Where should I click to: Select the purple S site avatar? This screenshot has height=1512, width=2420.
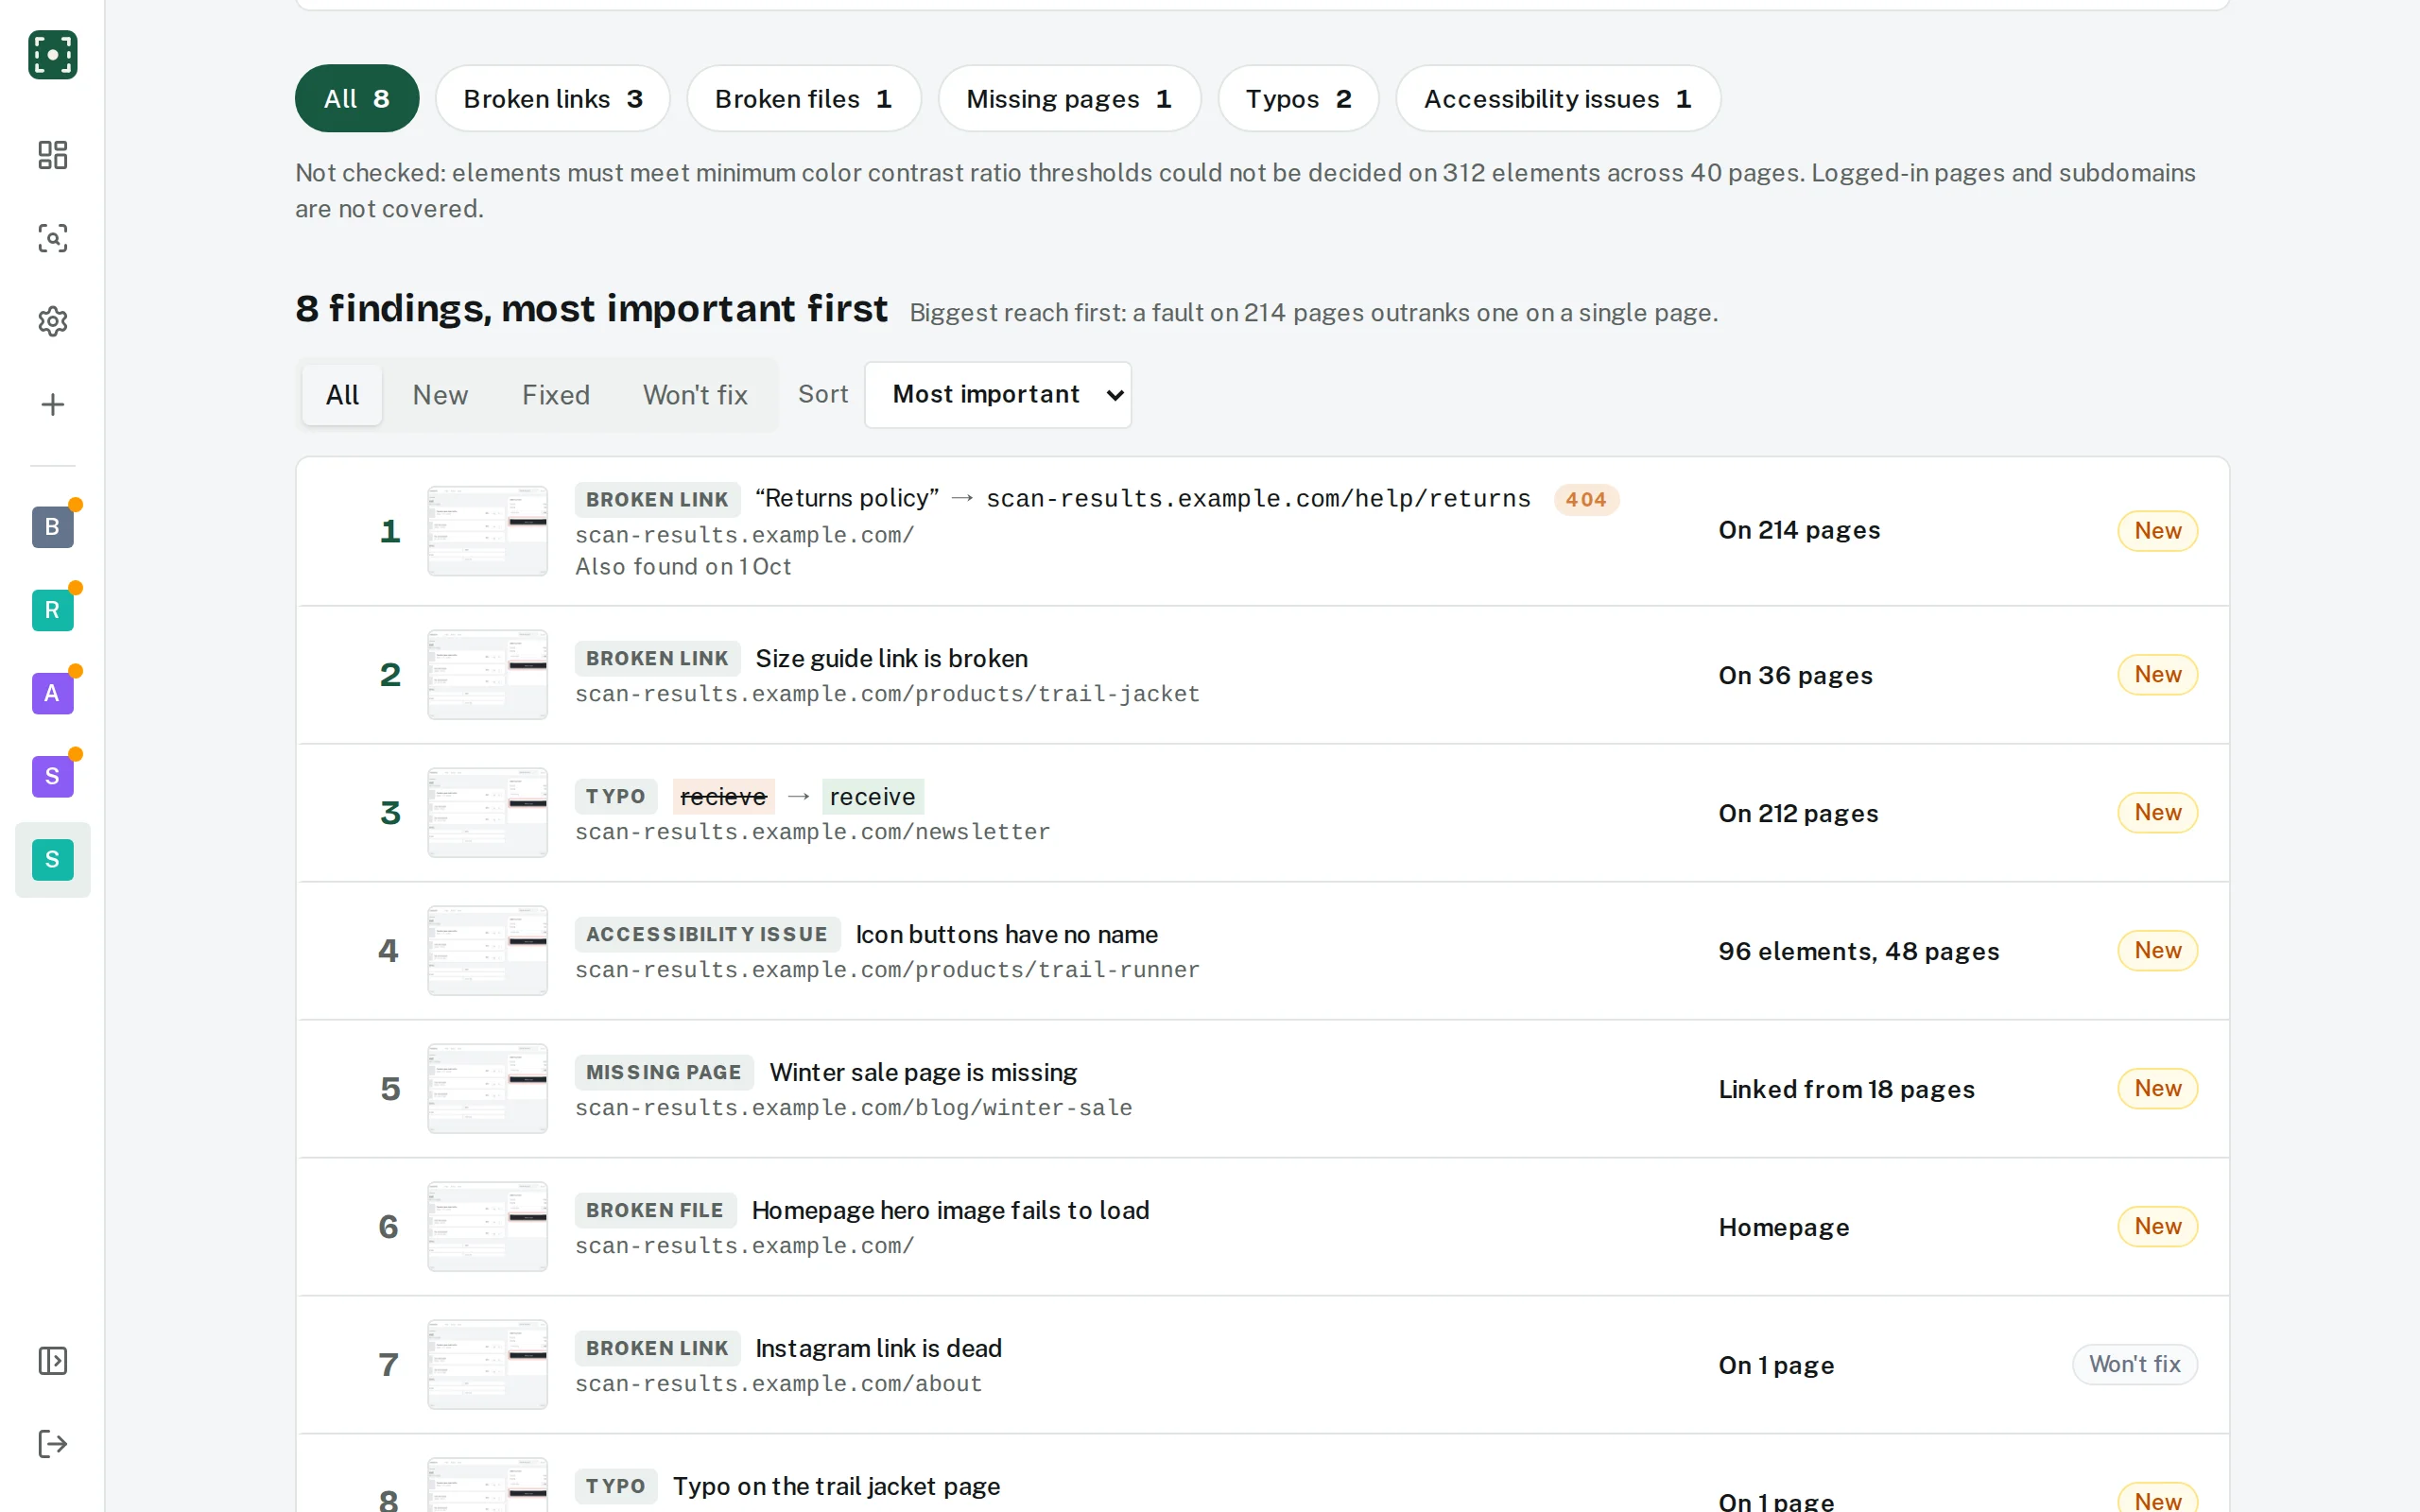click(52, 776)
